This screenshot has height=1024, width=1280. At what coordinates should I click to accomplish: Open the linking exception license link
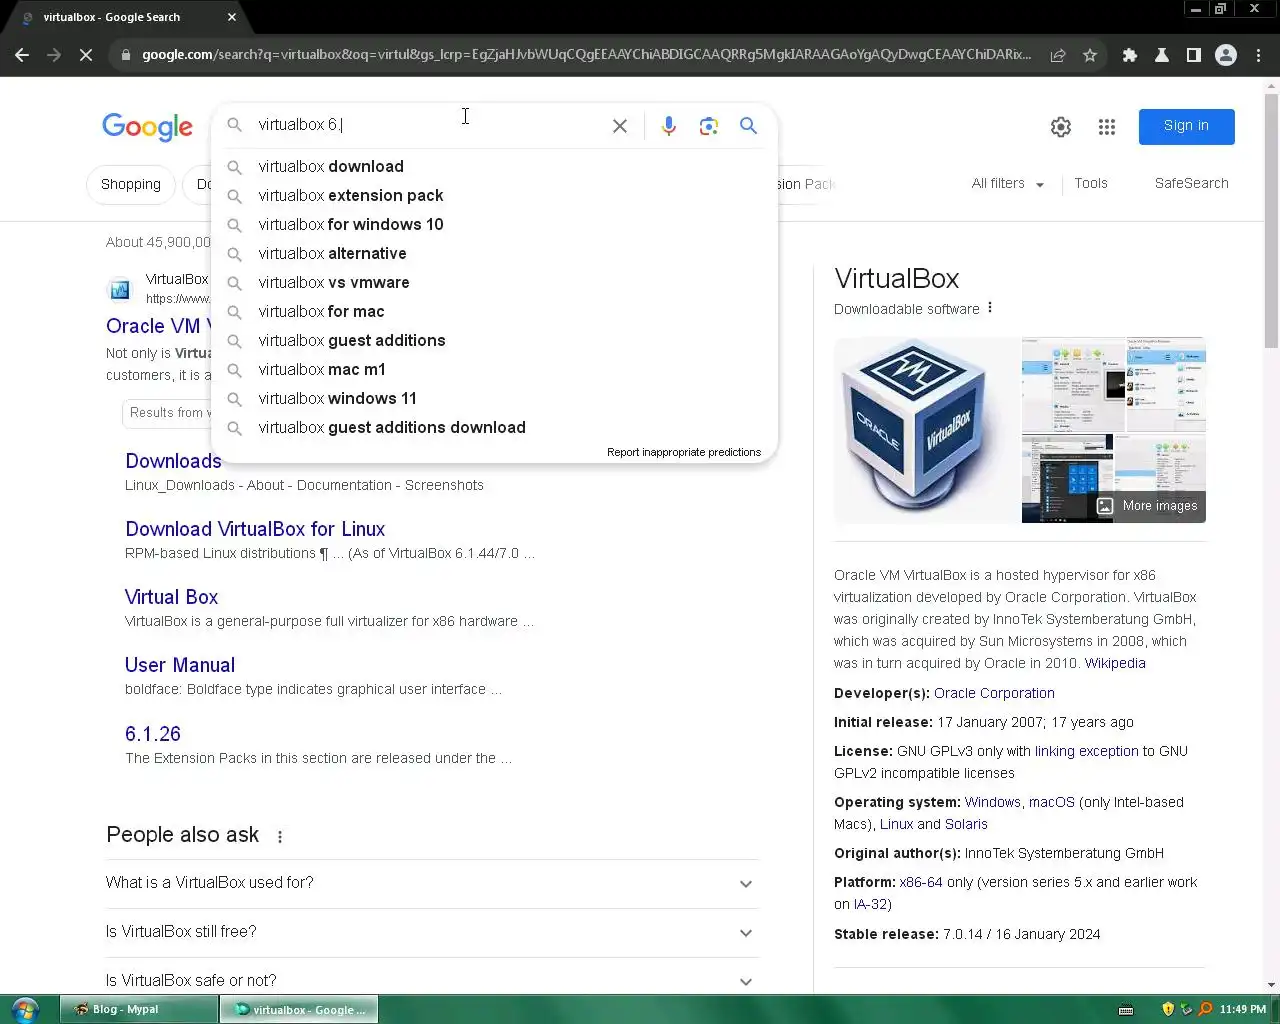pyautogui.click(x=1086, y=751)
